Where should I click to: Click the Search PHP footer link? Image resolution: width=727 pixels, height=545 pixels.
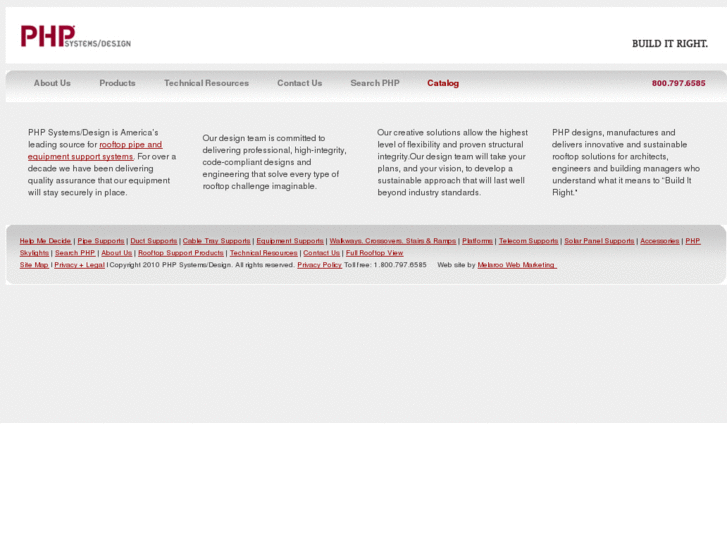75,253
